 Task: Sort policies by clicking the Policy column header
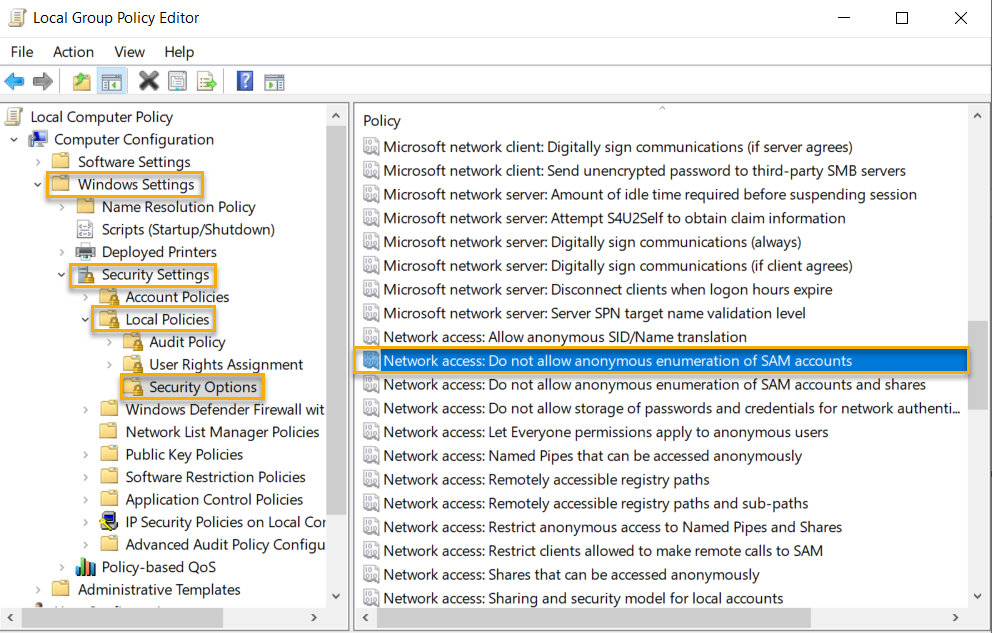click(381, 120)
